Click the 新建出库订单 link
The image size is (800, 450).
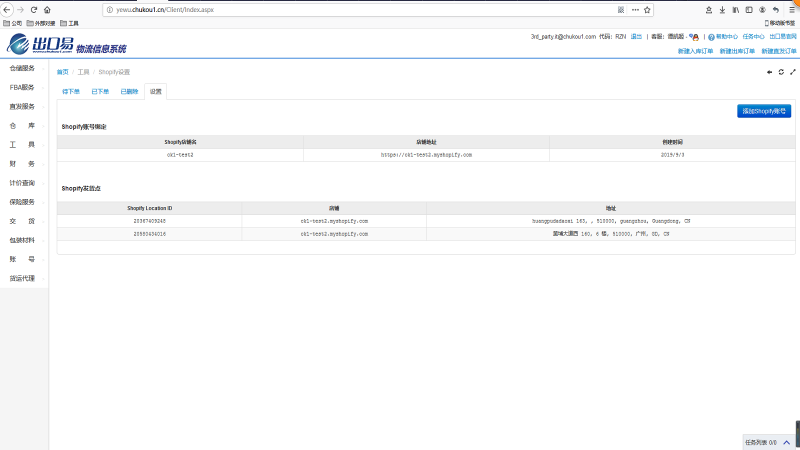pos(737,51)
